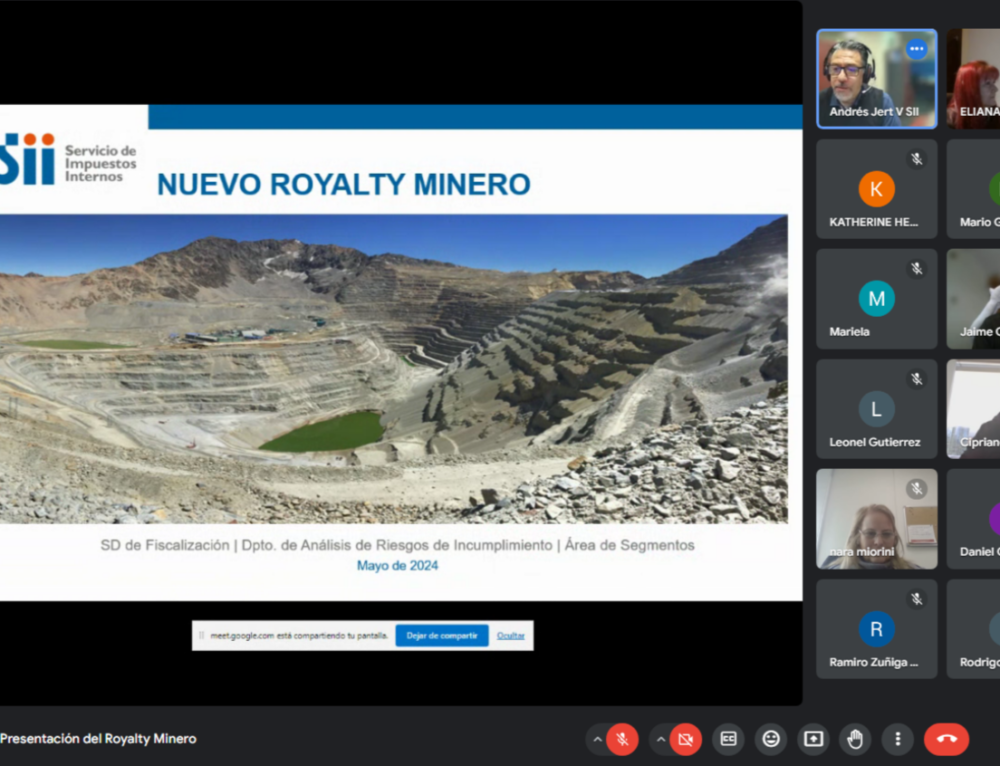Click the SII logo on the slide
The image size is (1000, 766).
[27, 159]
